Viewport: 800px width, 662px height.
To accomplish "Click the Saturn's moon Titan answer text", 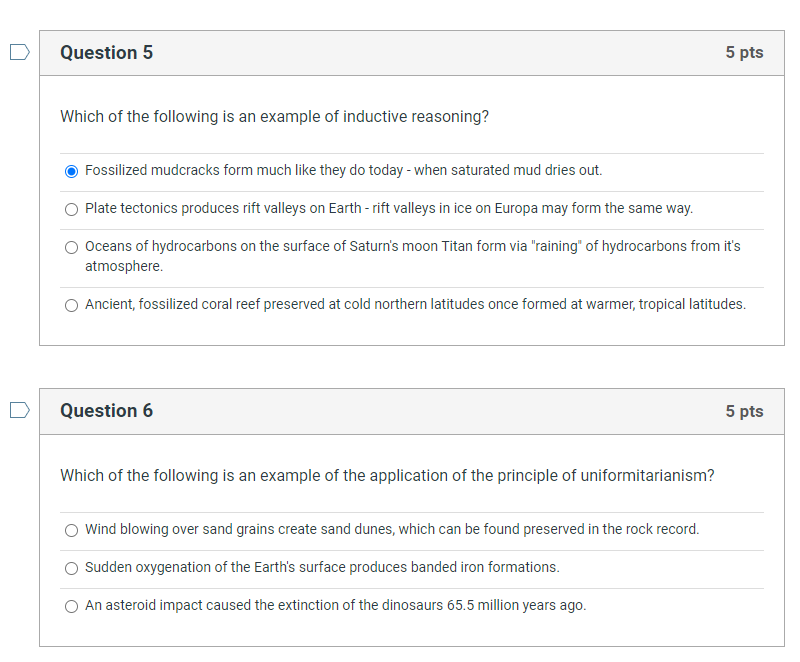I will 410,246.
